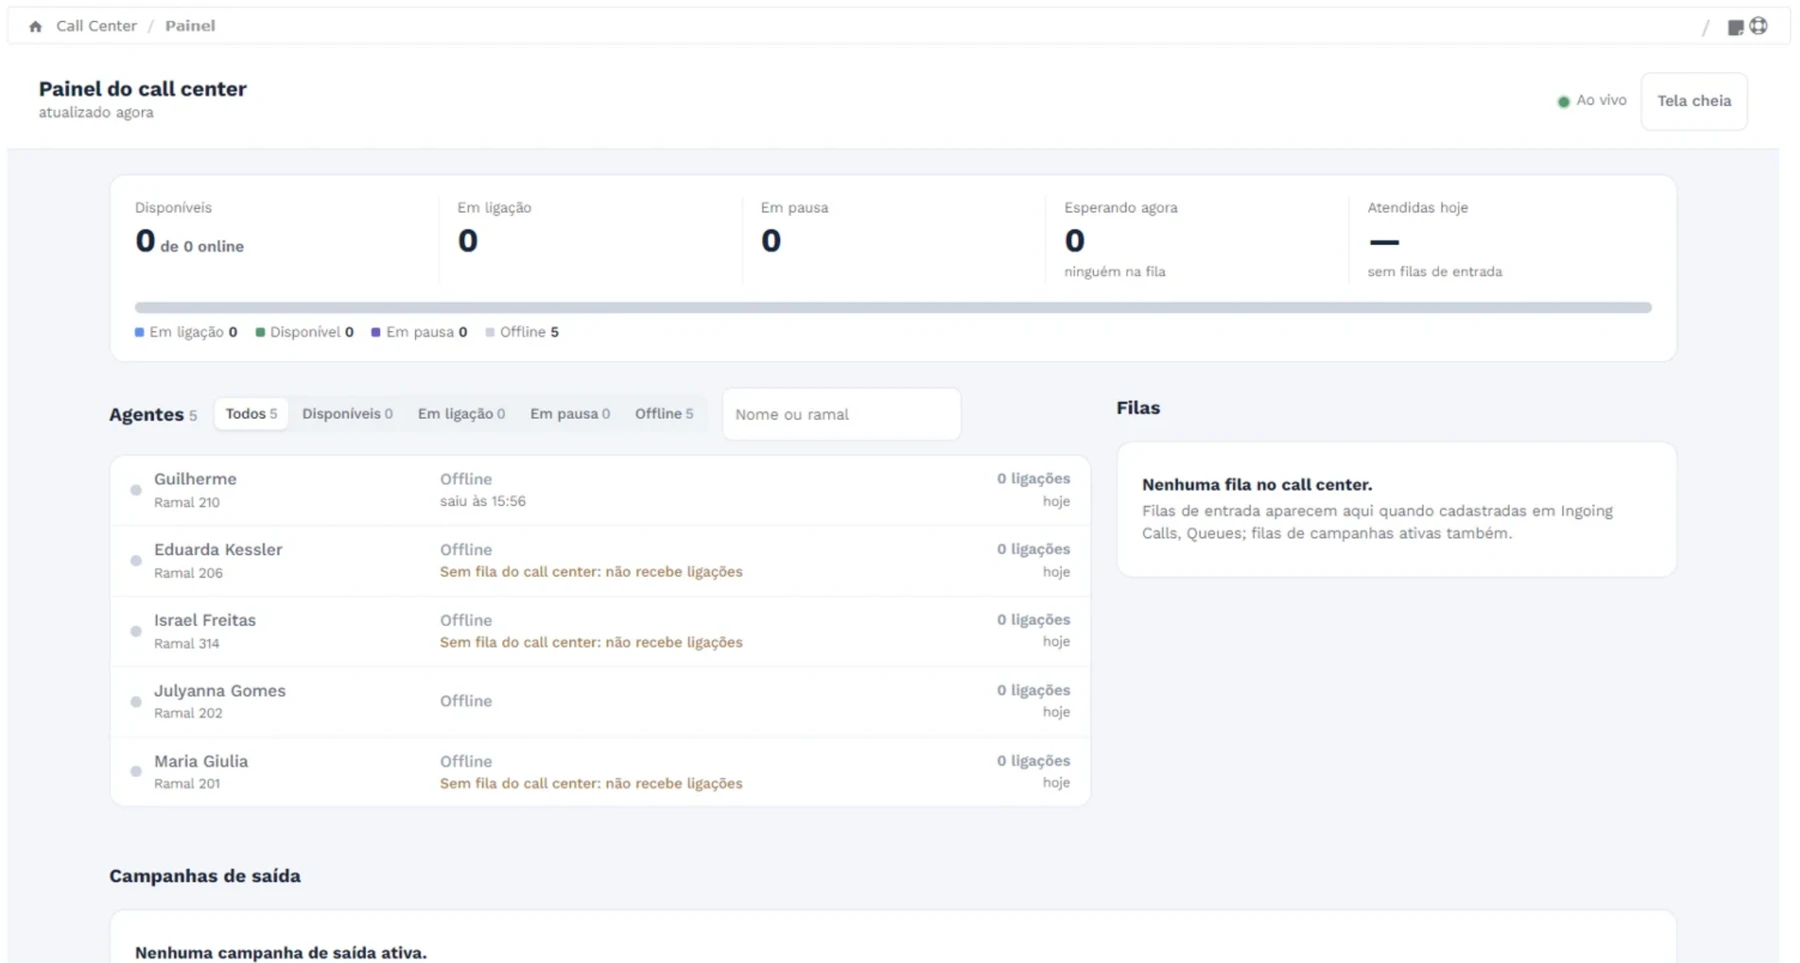
Task: Show agents in the Em pausa tab
Action: tap(570, 414)
